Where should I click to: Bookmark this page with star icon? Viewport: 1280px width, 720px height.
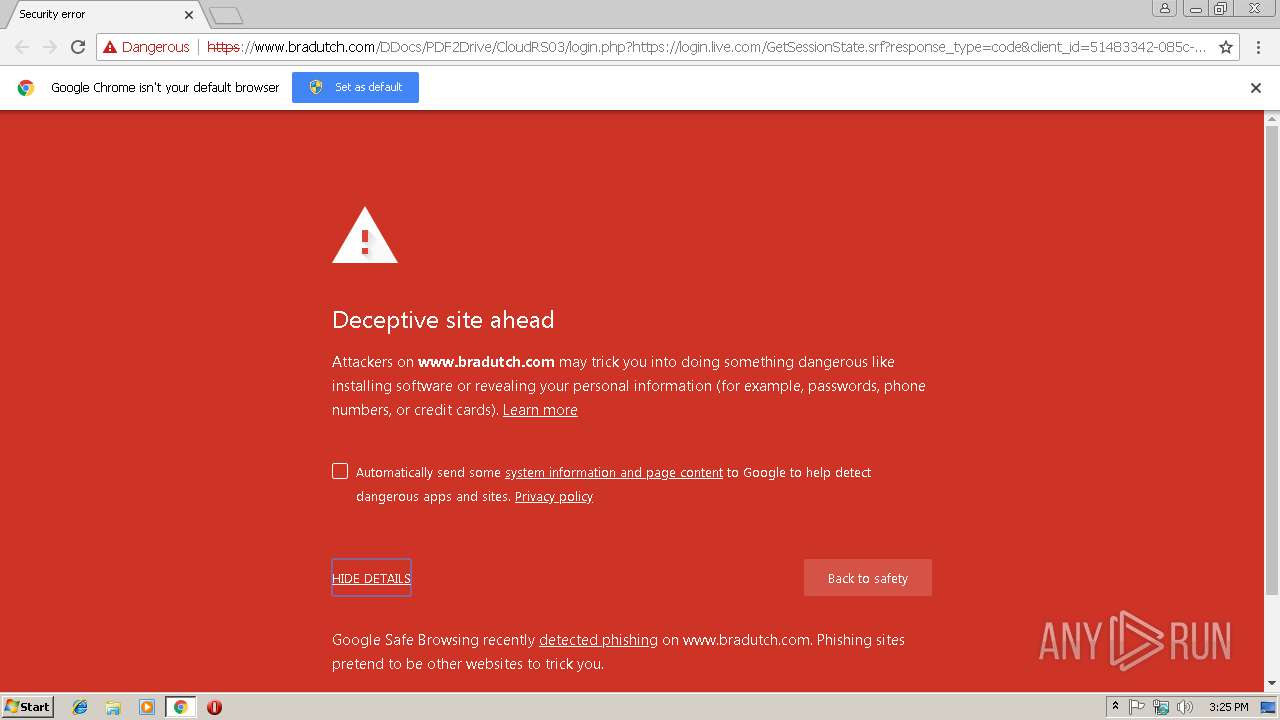1225,47
